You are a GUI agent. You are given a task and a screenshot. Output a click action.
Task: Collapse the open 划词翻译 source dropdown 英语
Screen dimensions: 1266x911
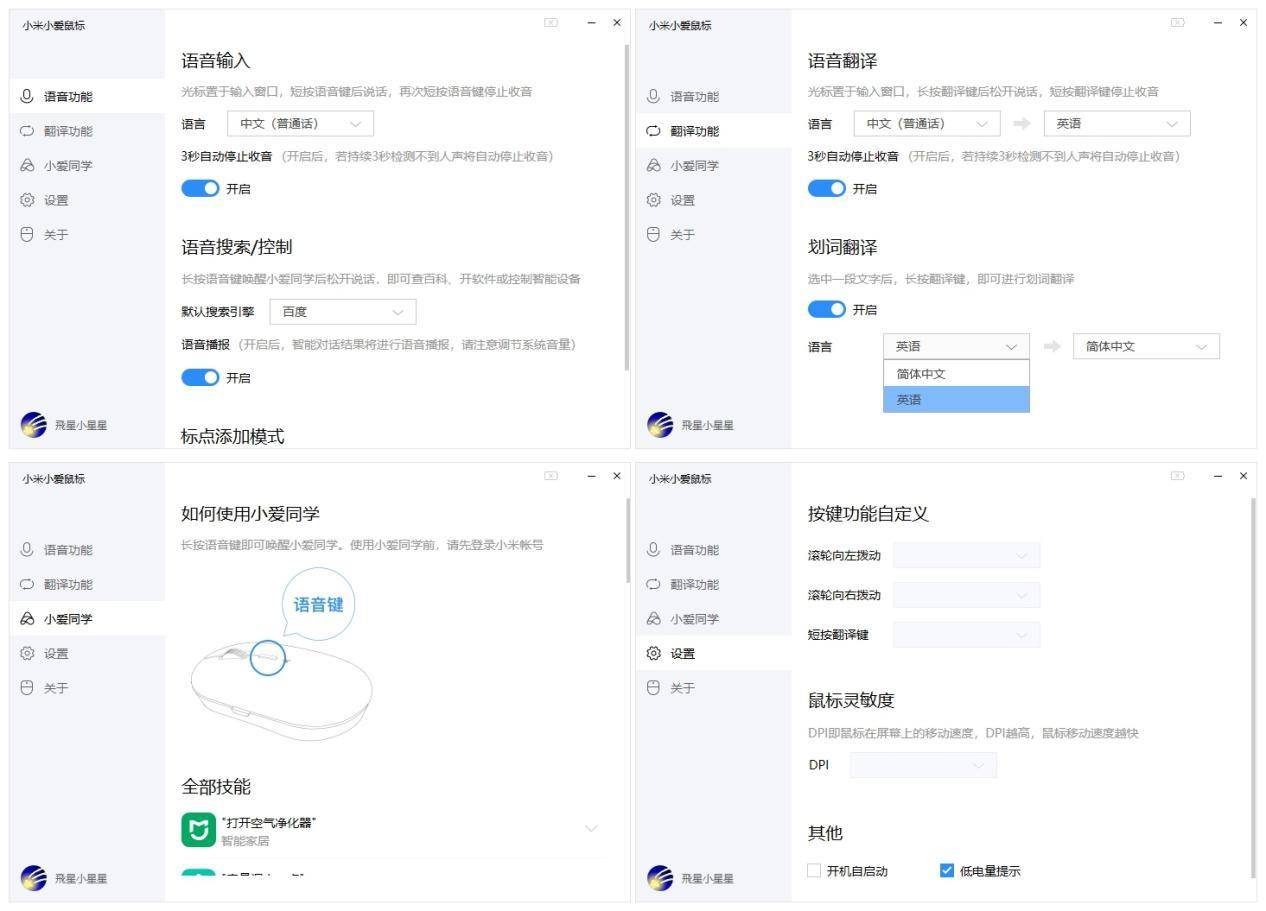pyautogui.click(x=956, y=347)
